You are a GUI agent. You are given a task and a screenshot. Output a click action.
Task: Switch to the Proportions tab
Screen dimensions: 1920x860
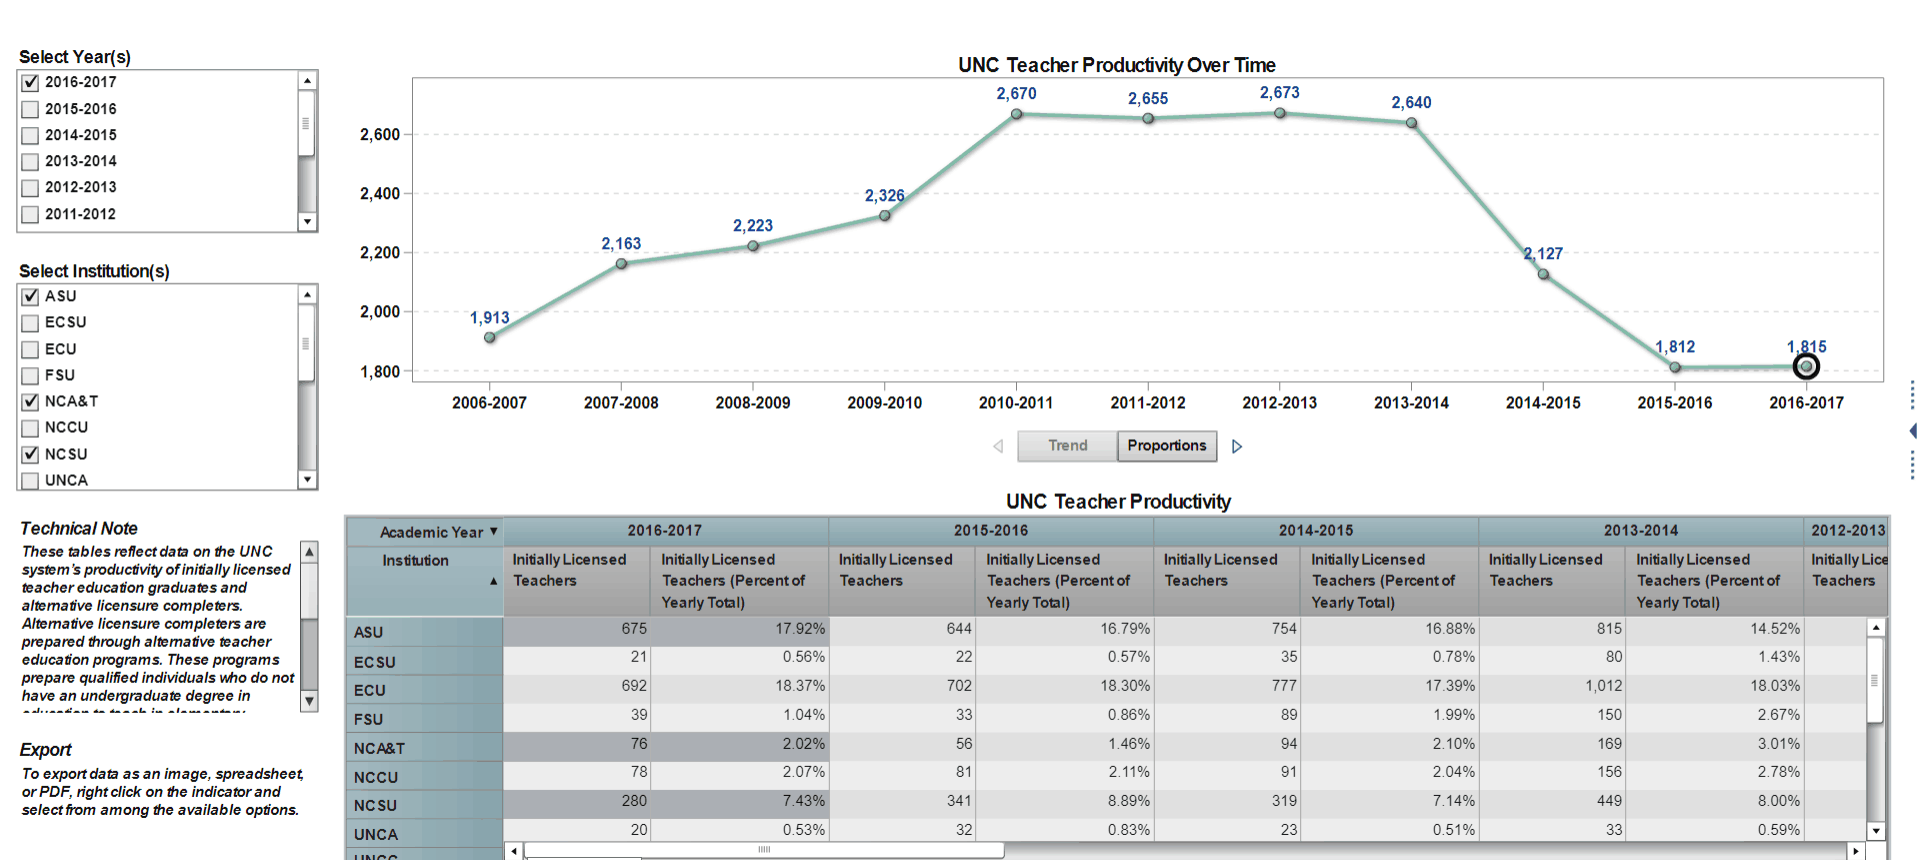coord(1166,446)
